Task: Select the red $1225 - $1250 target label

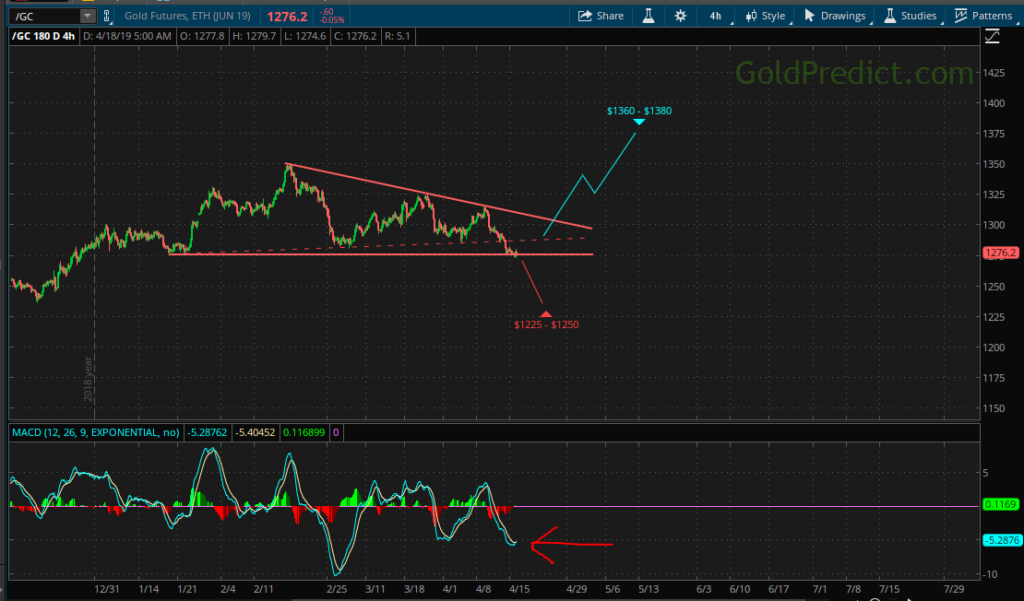Action: click(x=545, y=325)
